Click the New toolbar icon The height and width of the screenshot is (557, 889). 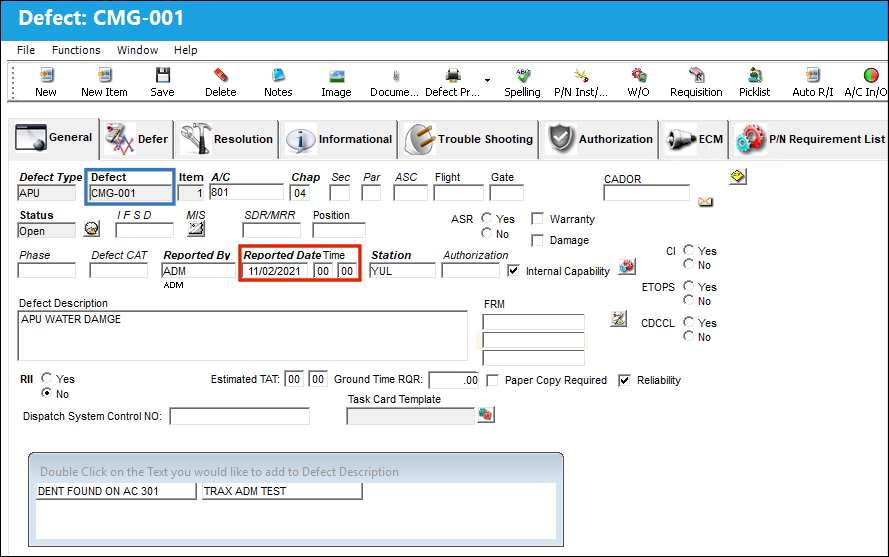[x=46, y=82]
